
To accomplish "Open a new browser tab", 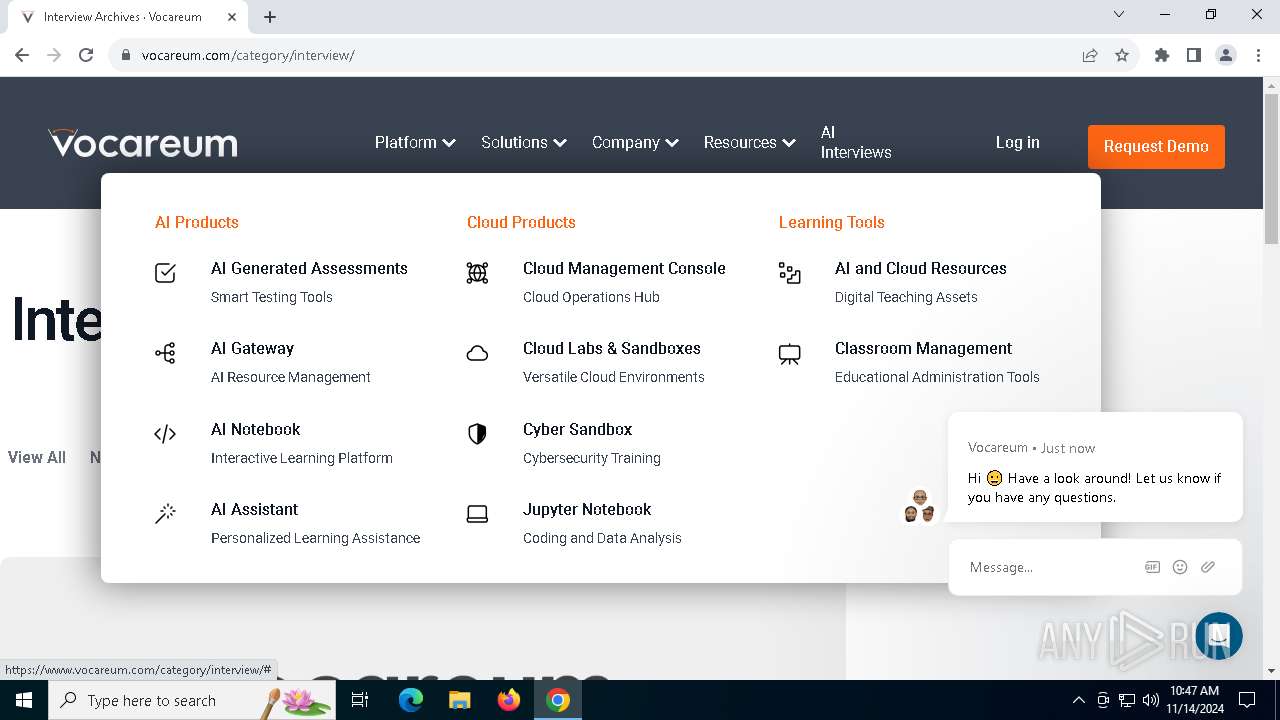I will pos(270,16).
